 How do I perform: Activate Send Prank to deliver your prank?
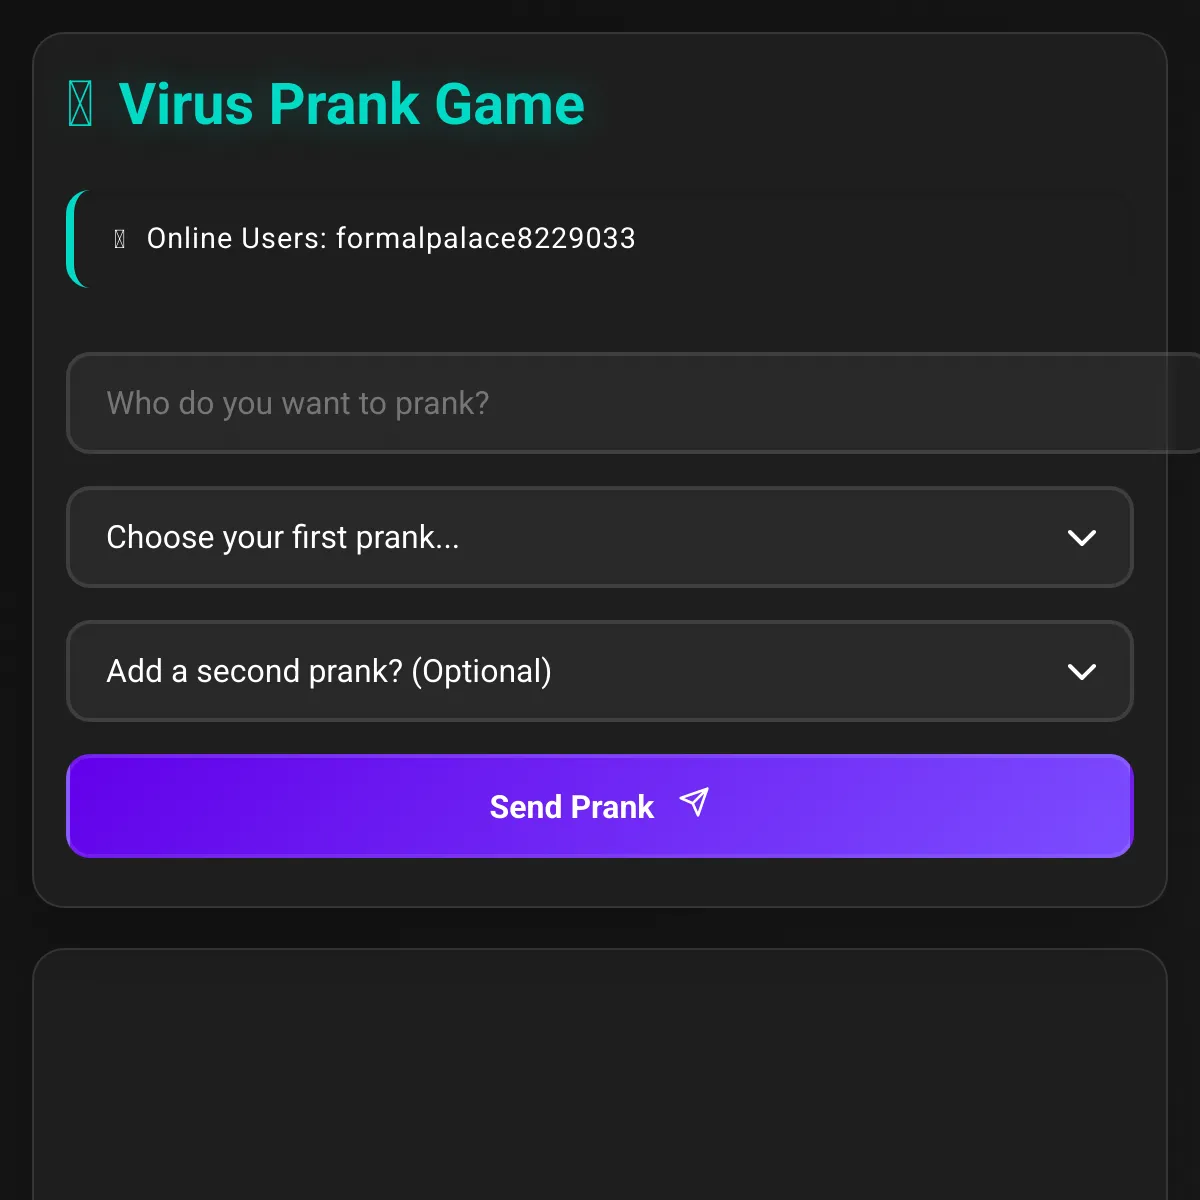click(598, 806)
